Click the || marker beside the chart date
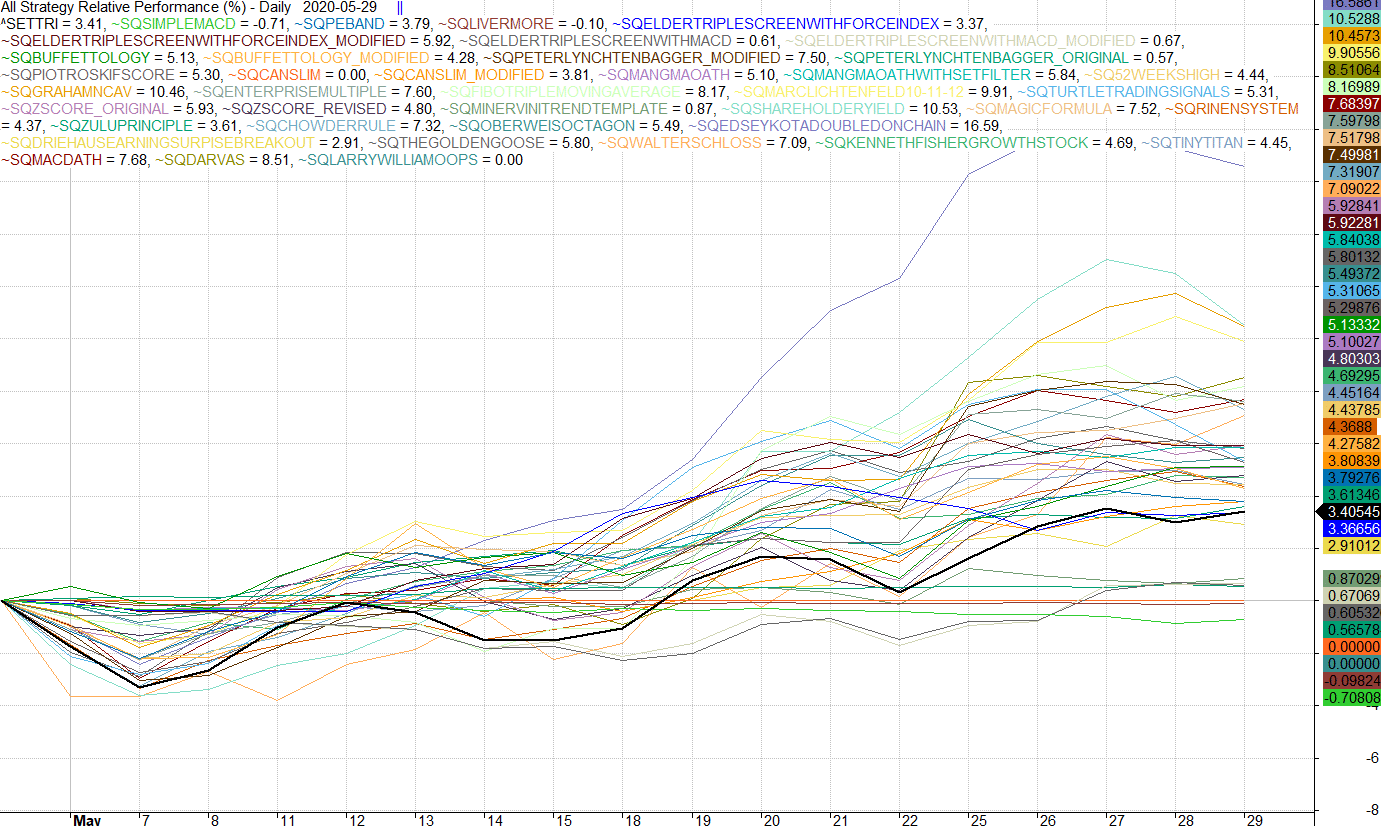Image resolution: width=1381 pixels, height=826 pixels. 400,7
